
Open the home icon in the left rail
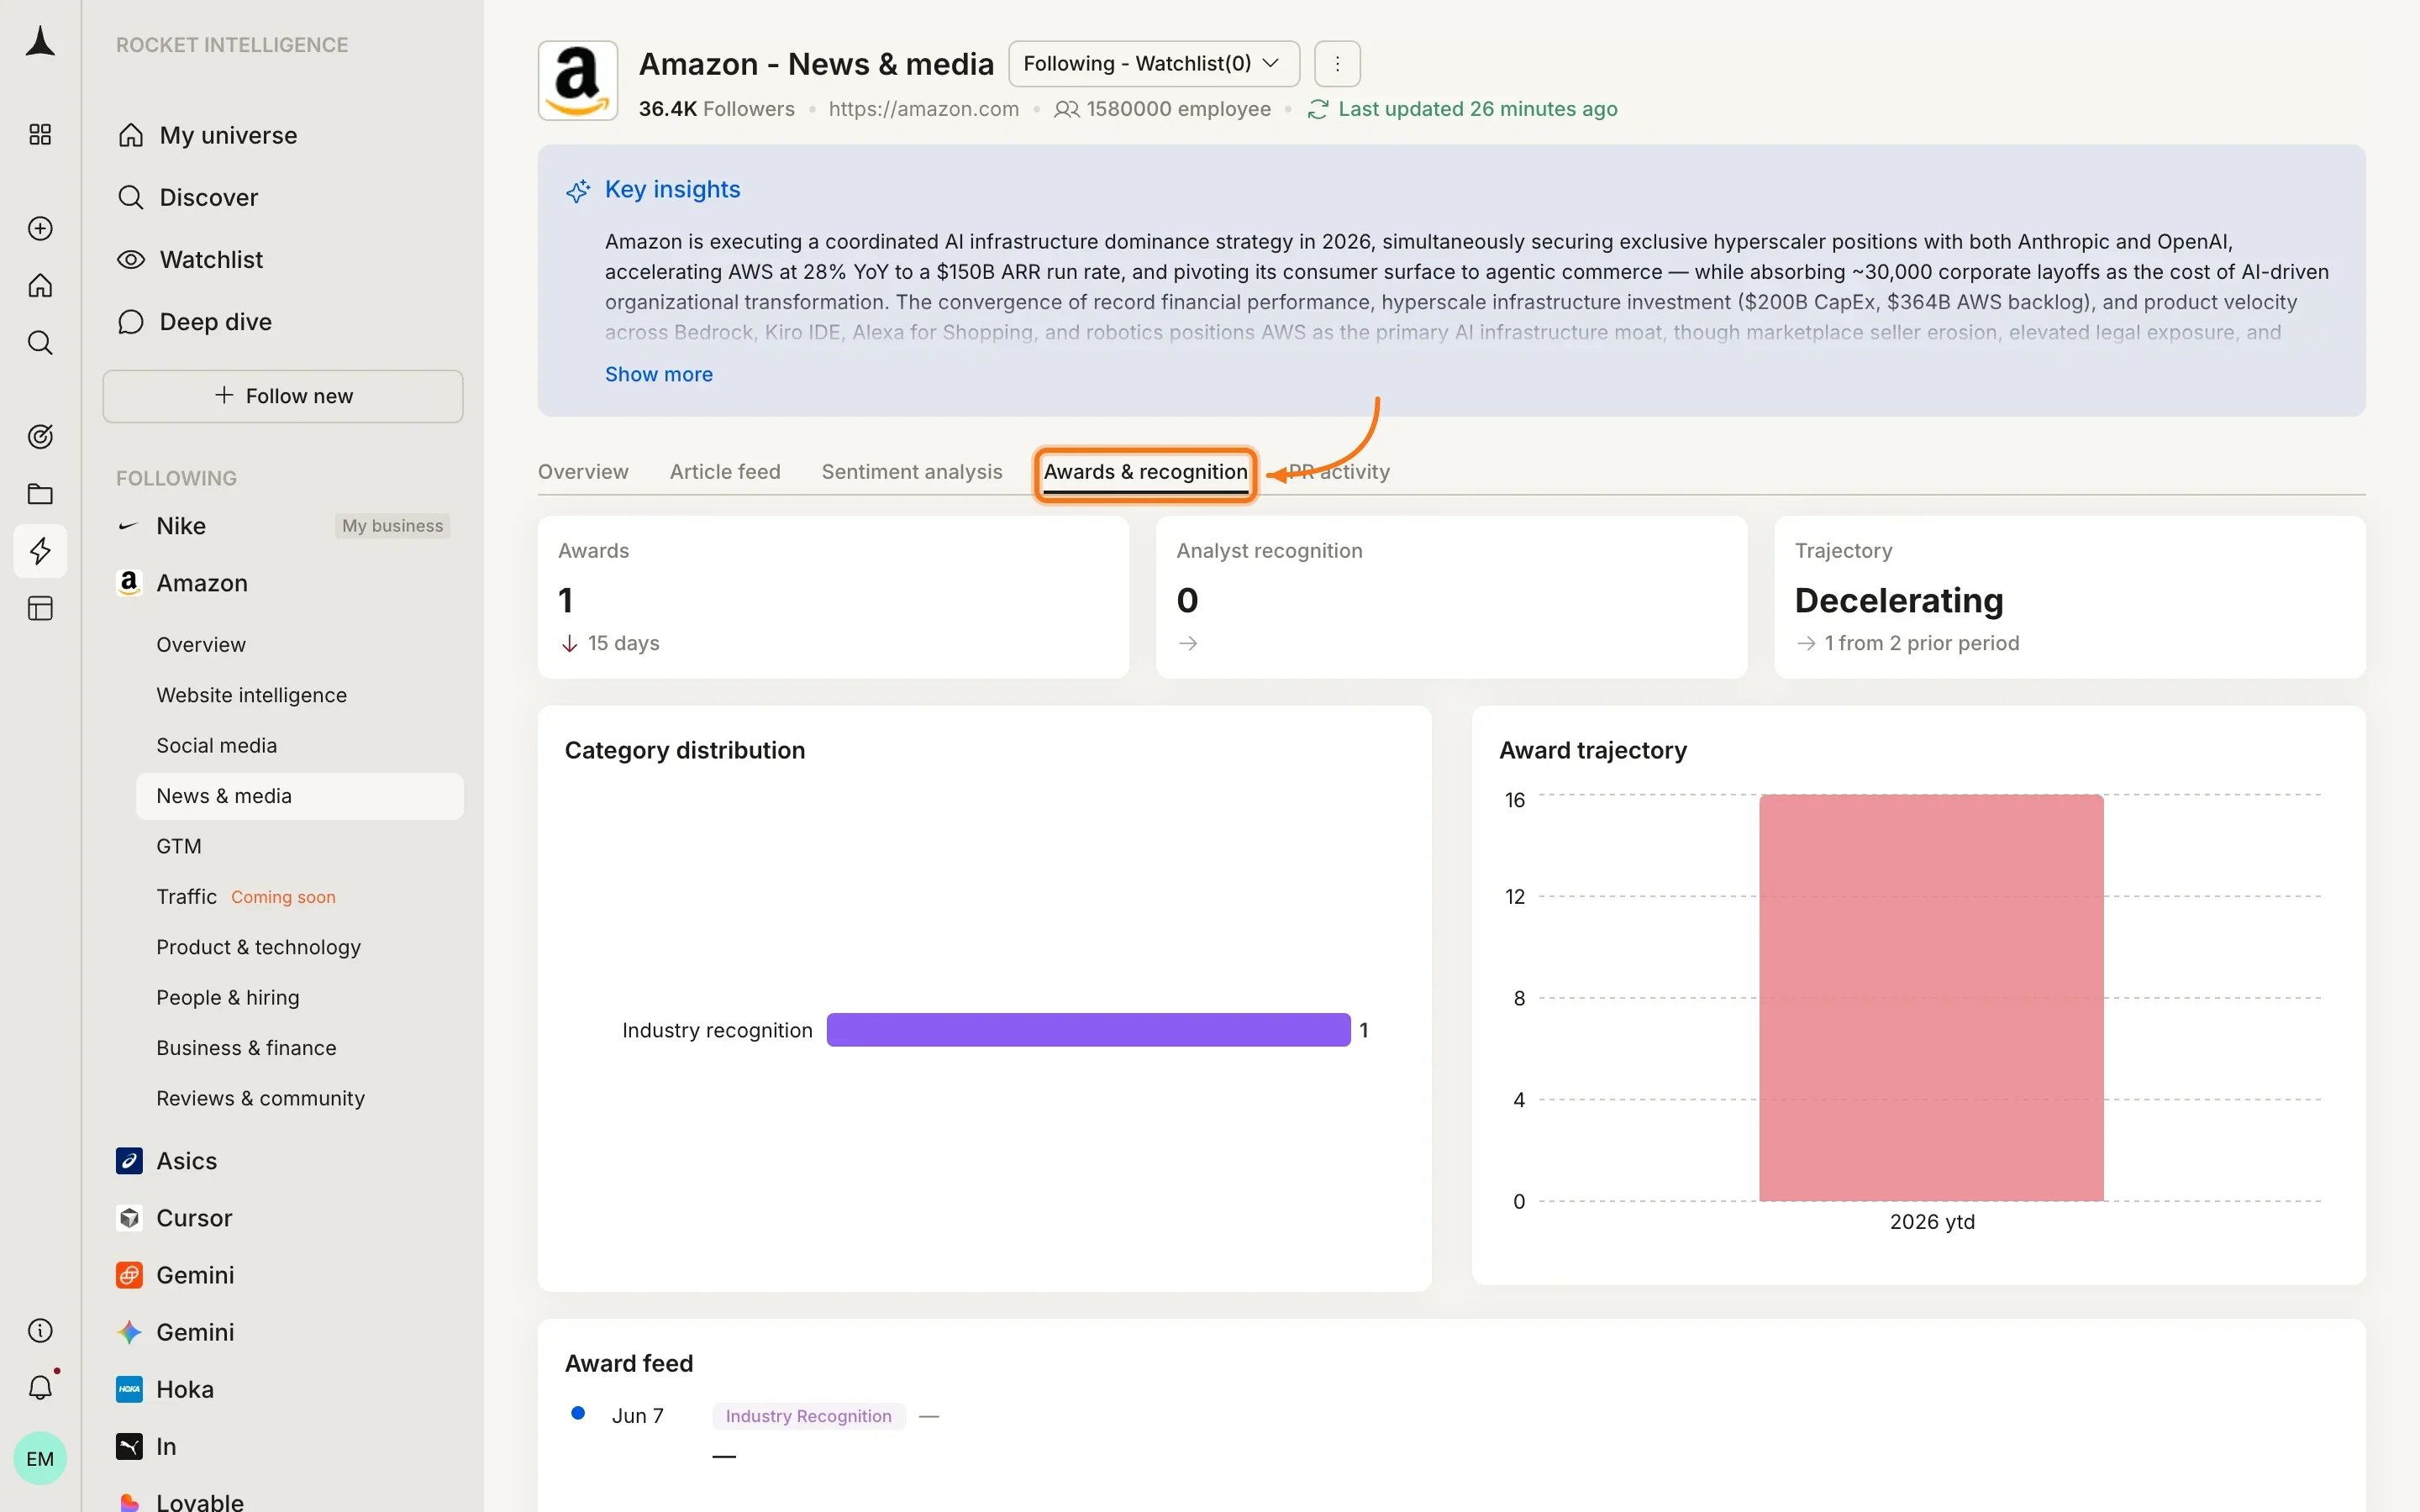click(40, 286)
